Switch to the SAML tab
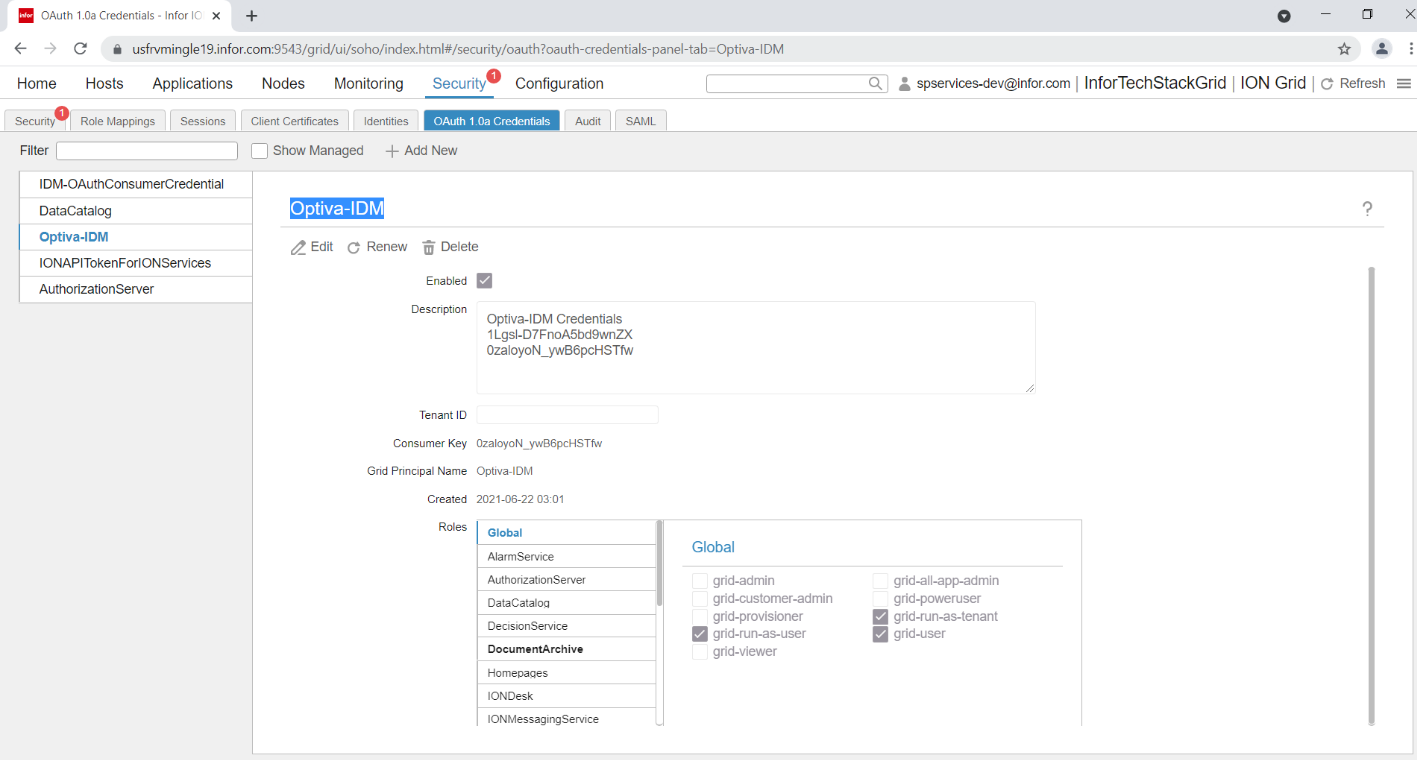 pos(640,119)
